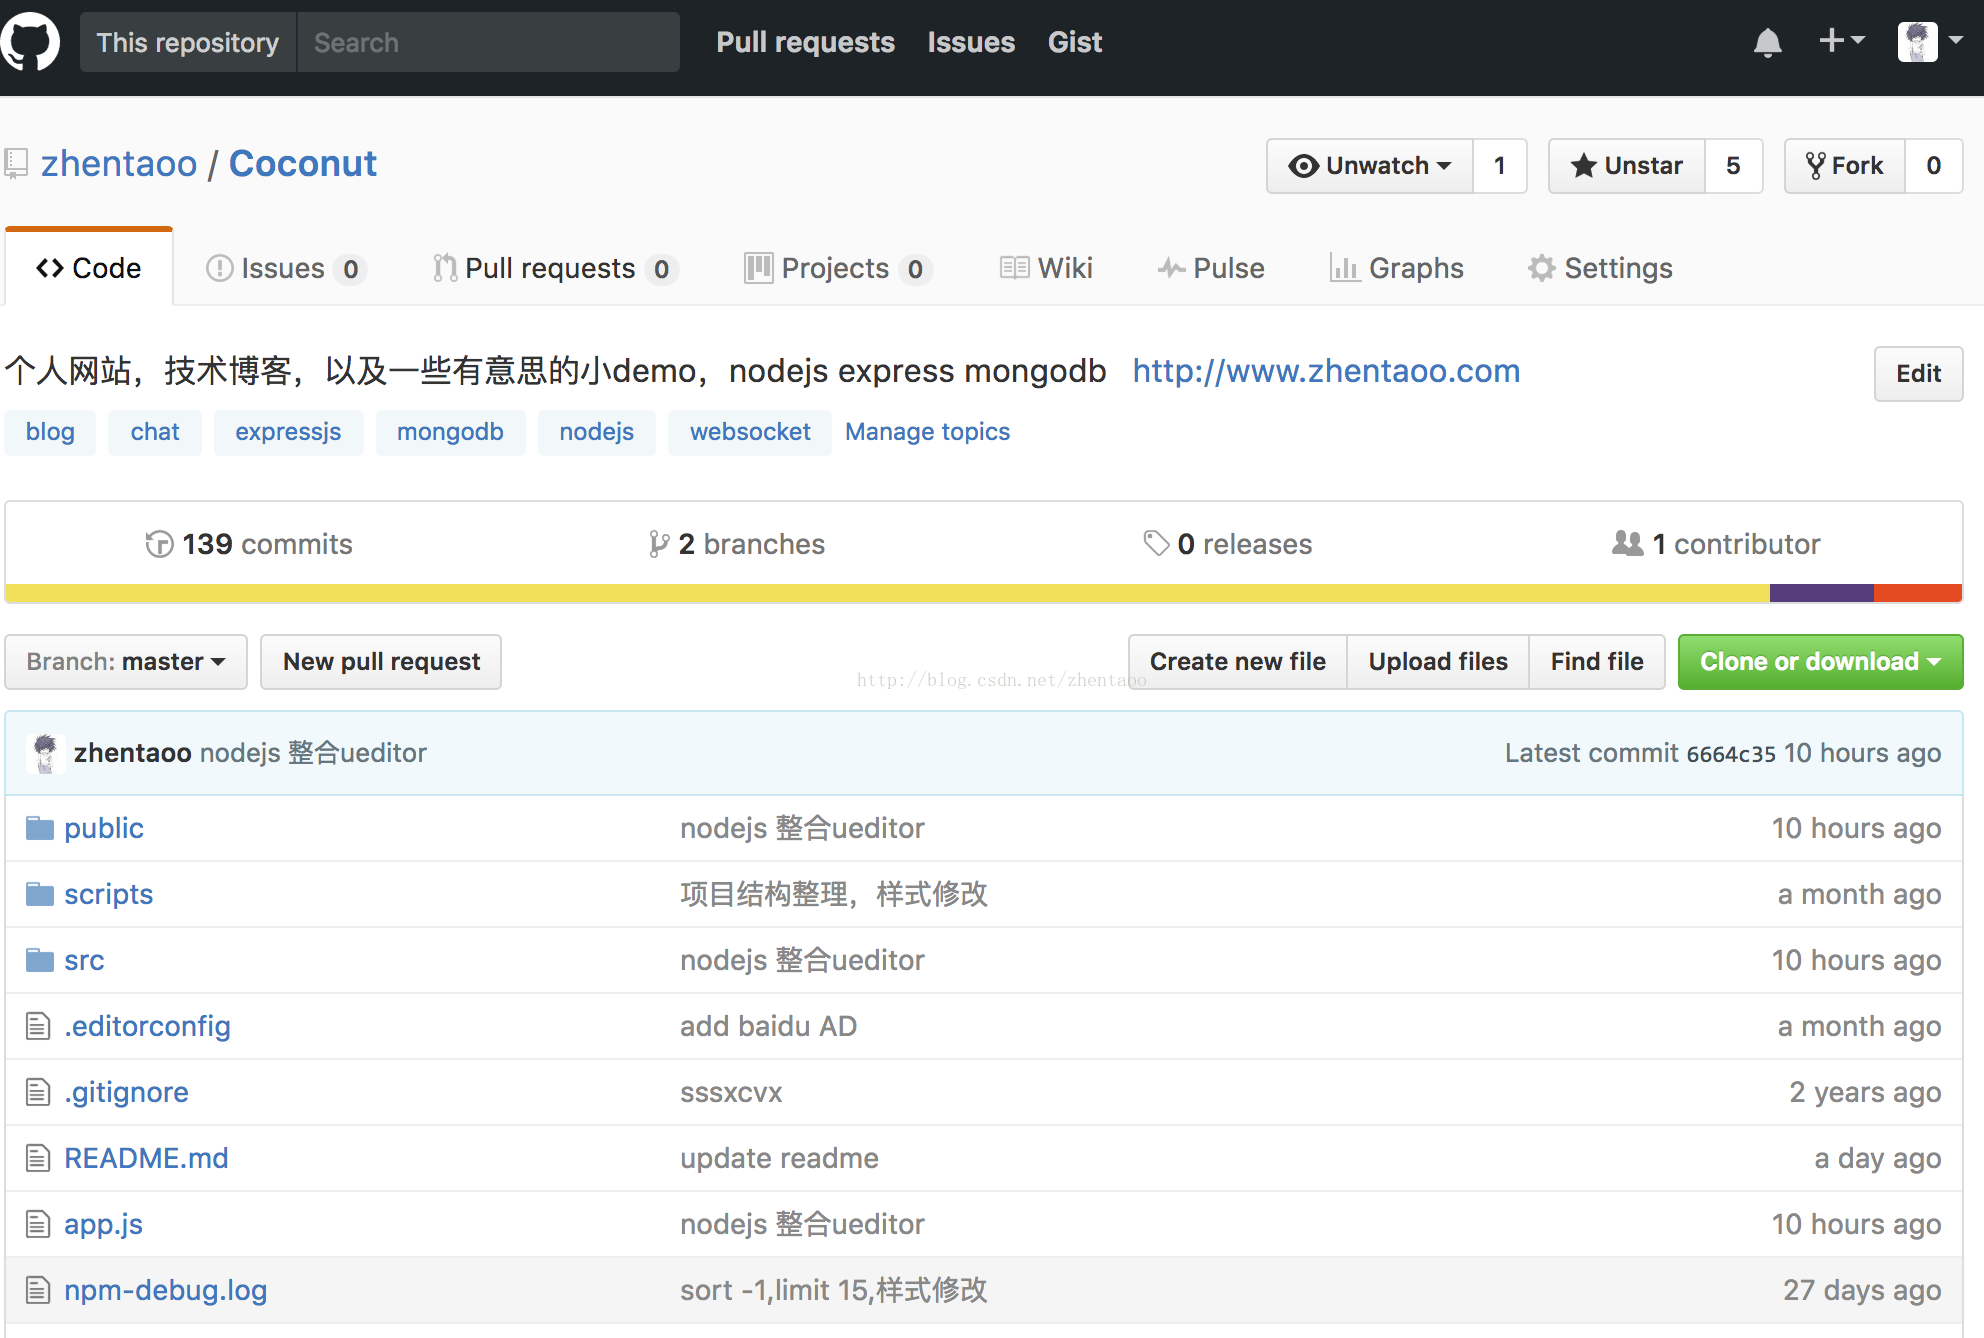The height and width of the screenshot is (1338, 1984).
Task: Unstar the Coconut repository
Action: (1627, 166)
